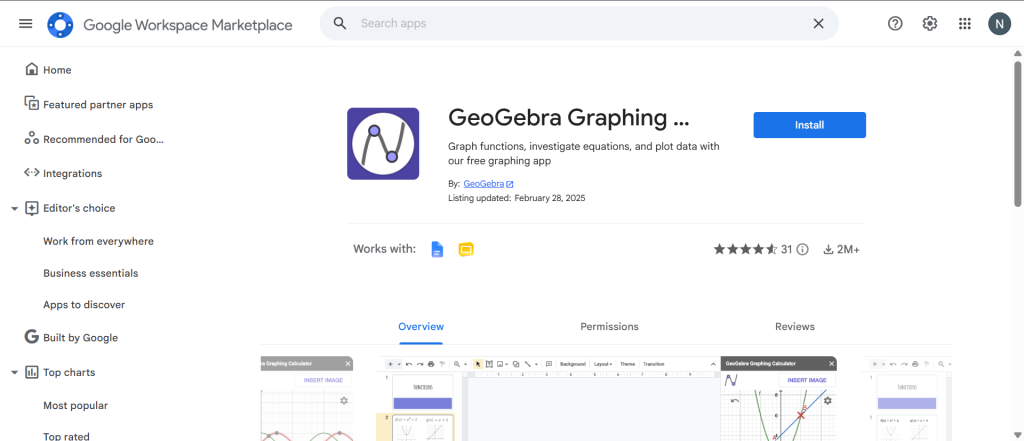Open the Integrations category

pyautogui.click(x=72, y=174)
